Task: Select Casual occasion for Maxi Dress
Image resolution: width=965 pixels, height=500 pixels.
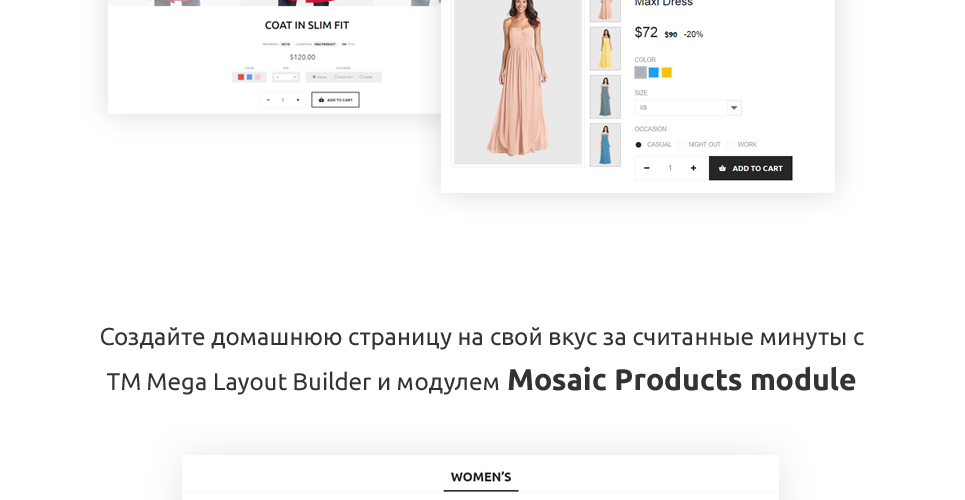Action: pyautogui.click(x=638, y=145)
